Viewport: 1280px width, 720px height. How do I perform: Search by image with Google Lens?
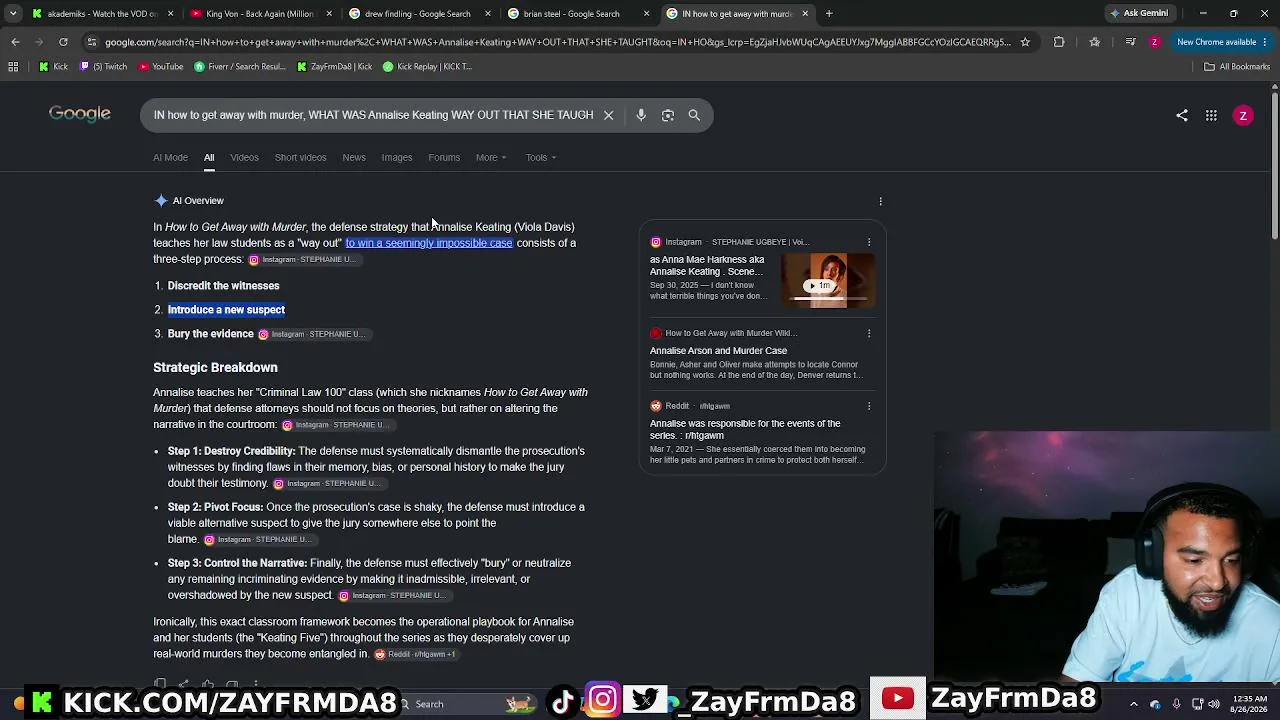tap(668, 115)
